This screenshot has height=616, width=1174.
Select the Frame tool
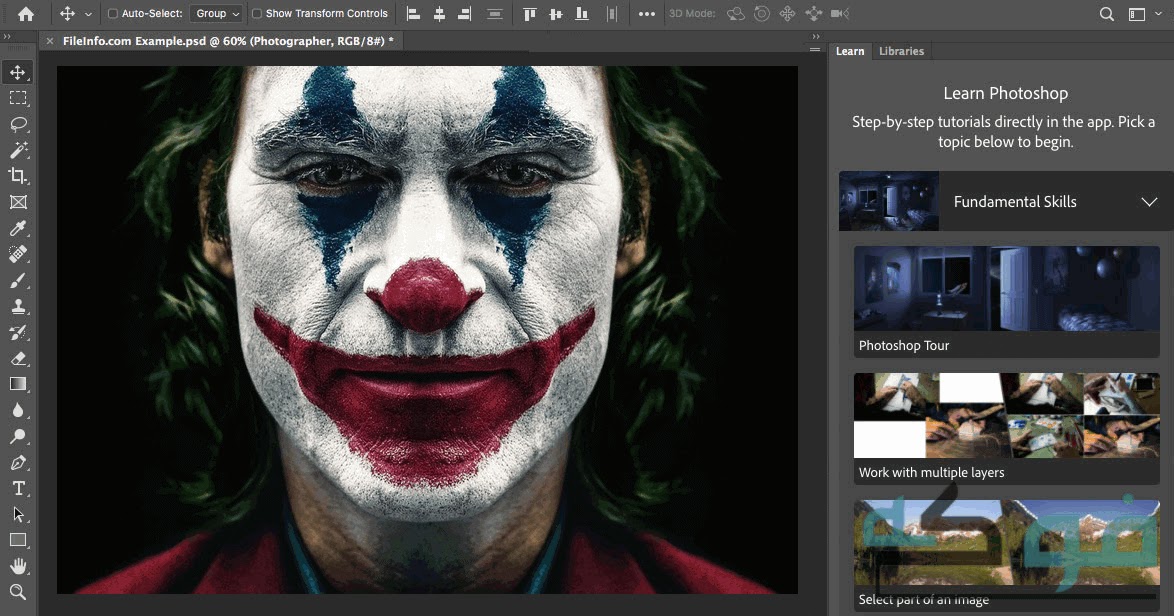pos(18,202)
